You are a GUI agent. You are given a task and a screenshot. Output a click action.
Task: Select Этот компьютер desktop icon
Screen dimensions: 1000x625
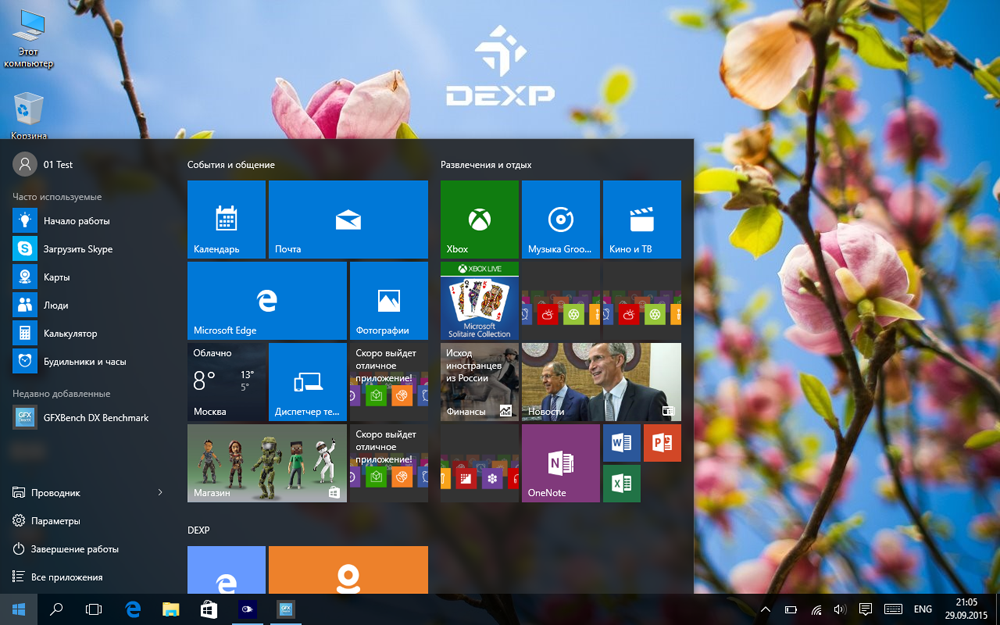pos(29,40)
